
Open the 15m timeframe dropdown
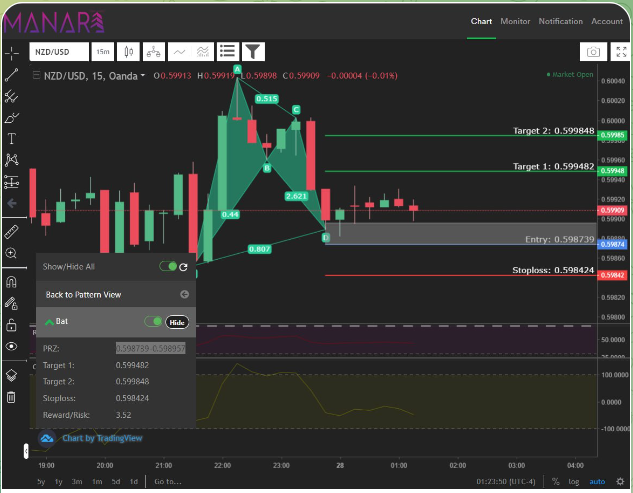tap(103, 52)
